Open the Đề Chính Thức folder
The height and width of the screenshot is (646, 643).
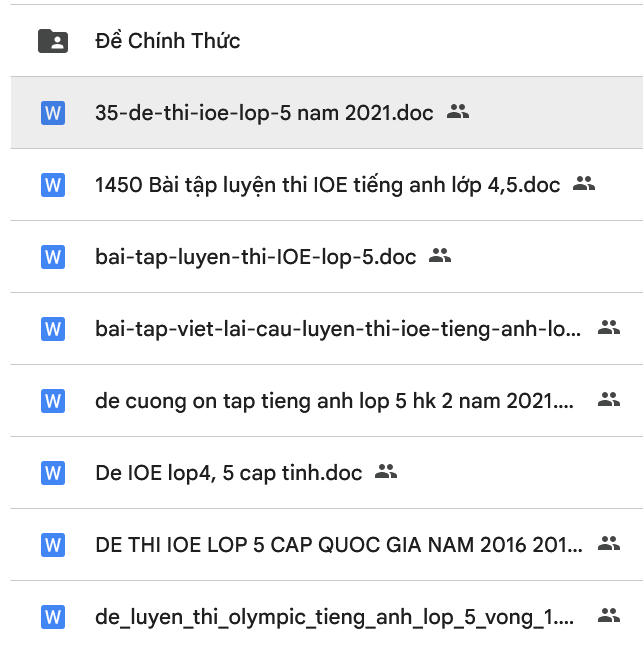167,41
